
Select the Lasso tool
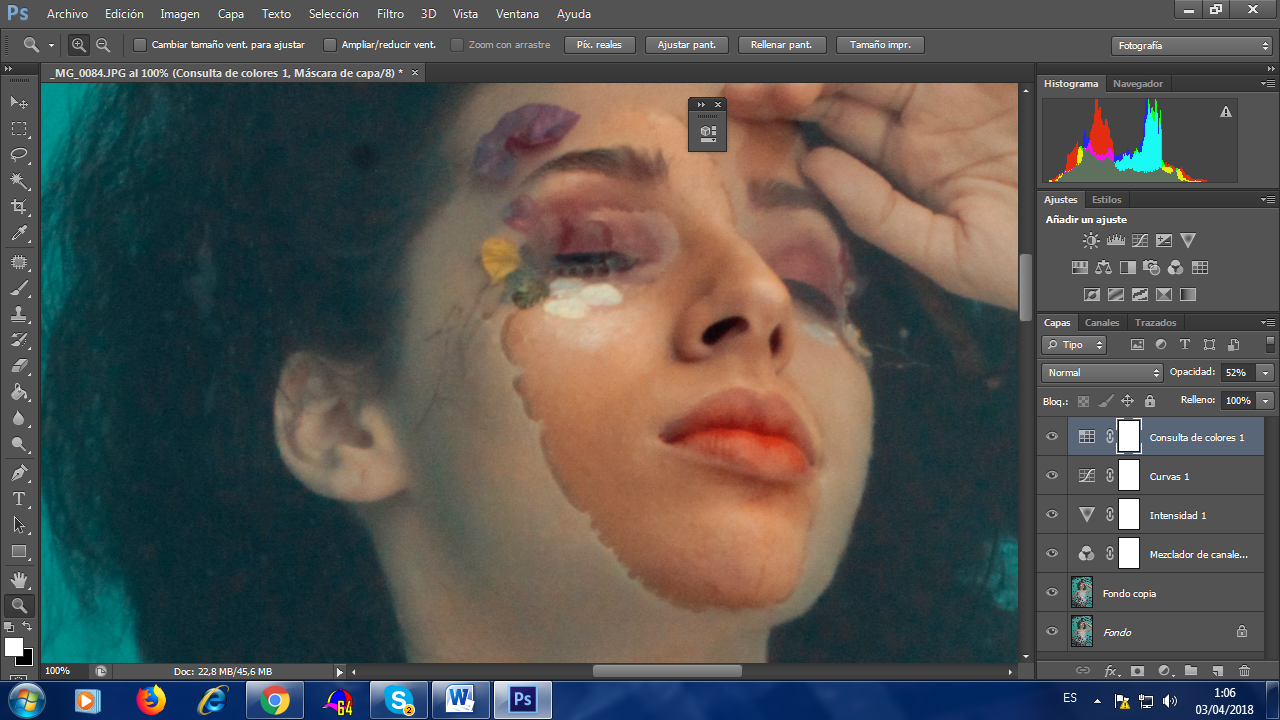point(19,155)
